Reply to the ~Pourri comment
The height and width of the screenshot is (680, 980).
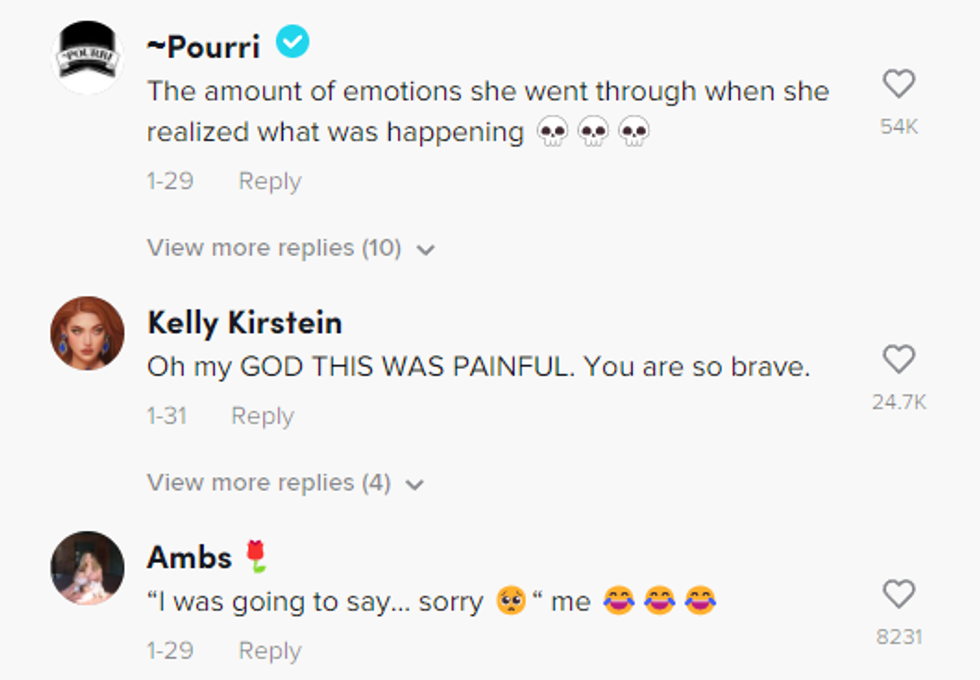tap(269, 181)
